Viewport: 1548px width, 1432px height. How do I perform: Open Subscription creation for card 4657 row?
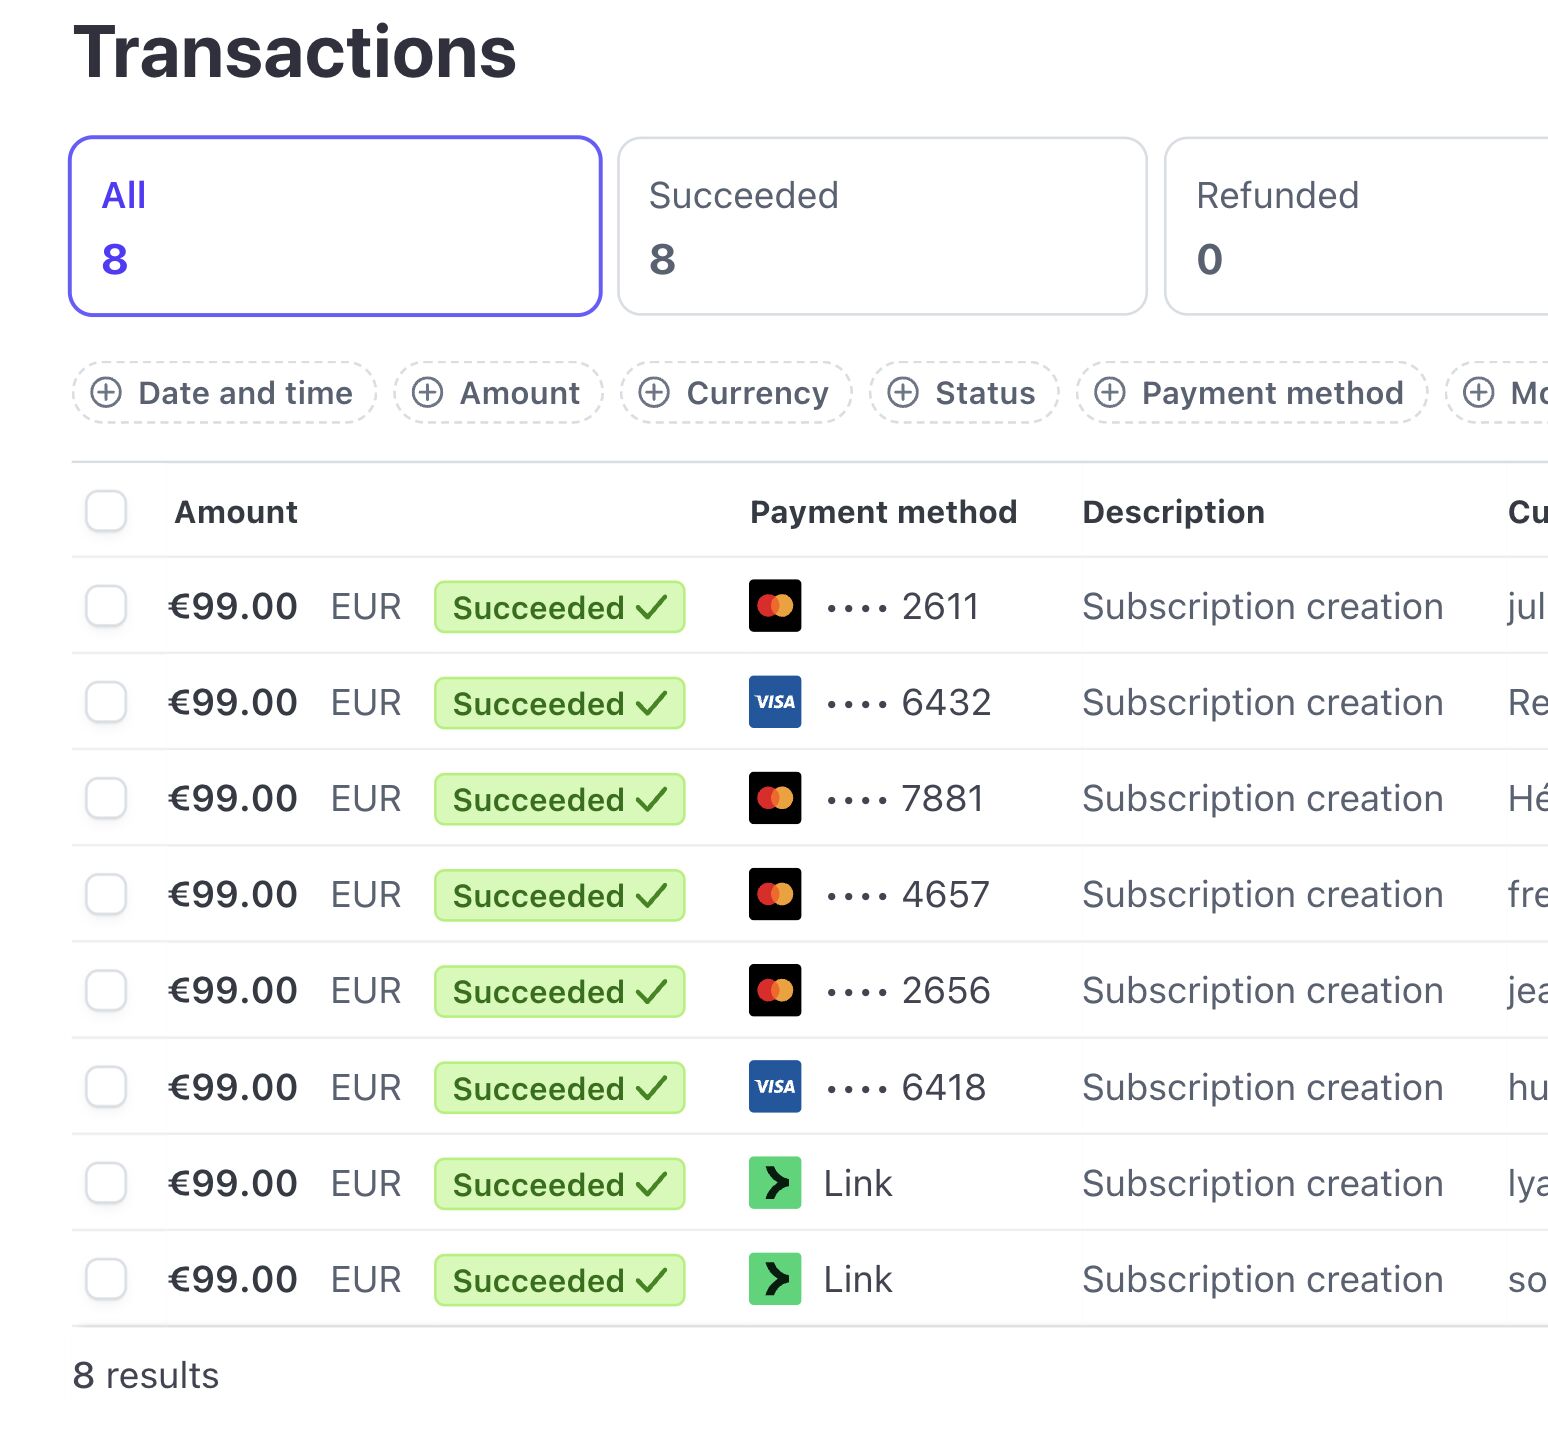[1262, 894]
